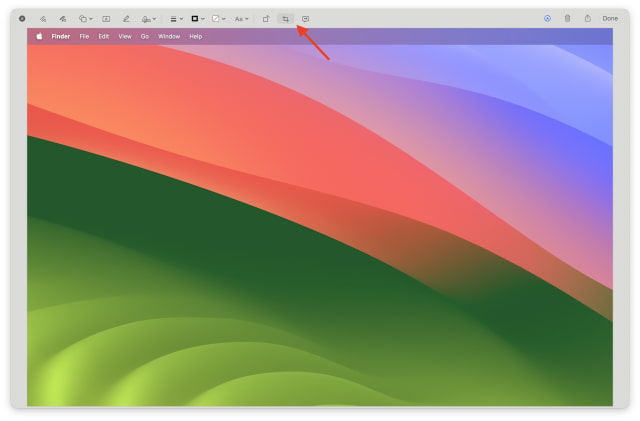Screen dimensions: 640x421
Task: Open the Border Color picker
Action: [197, 18]
